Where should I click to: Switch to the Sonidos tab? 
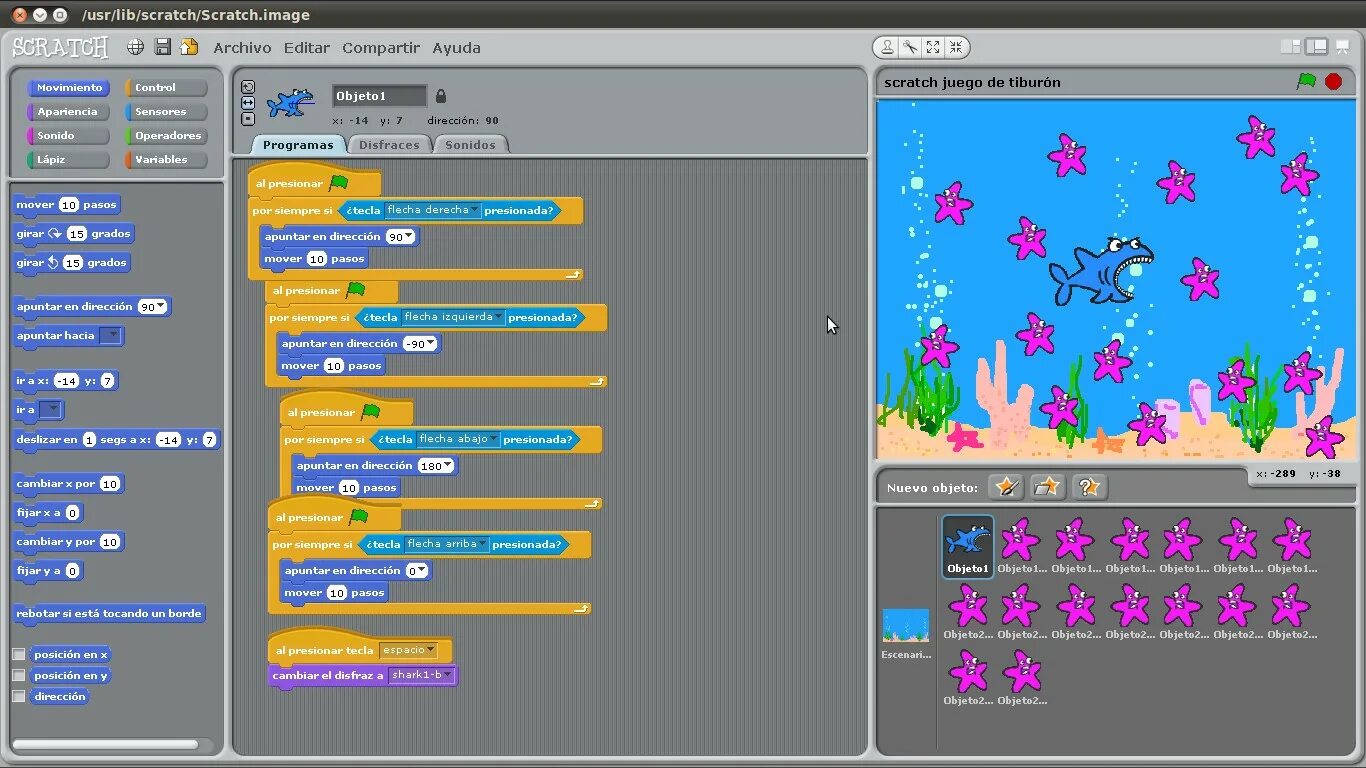pyautogui.click(x=470, y=144)
